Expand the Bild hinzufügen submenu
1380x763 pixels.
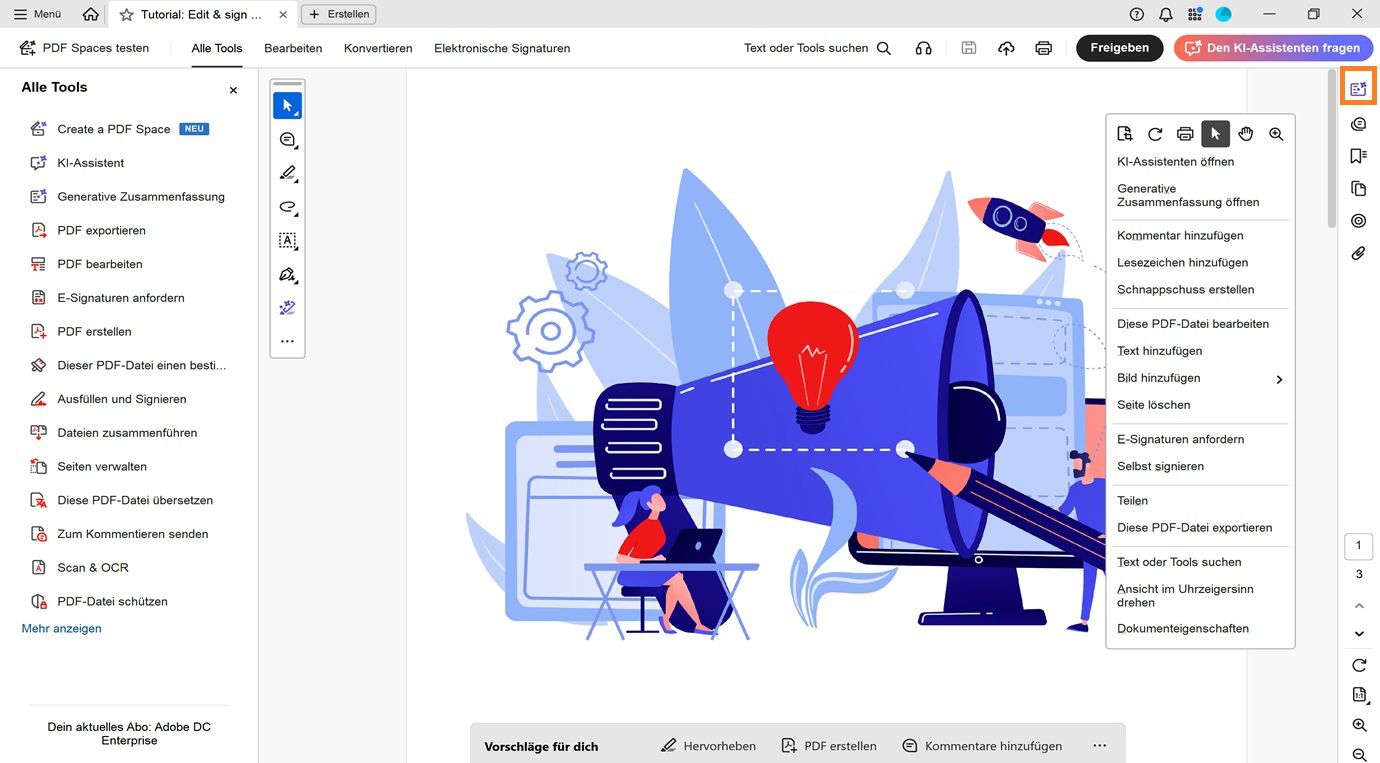coord(1279,379)
